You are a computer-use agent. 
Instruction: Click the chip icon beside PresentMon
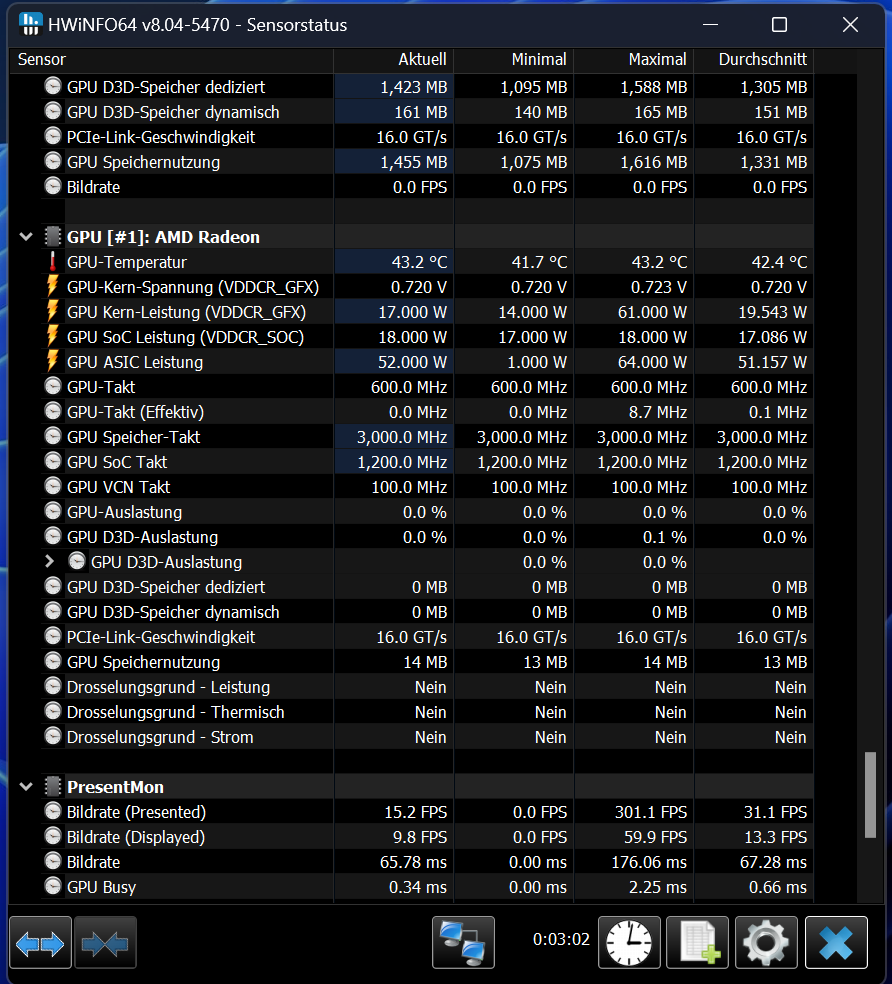[x=53, y=786]
